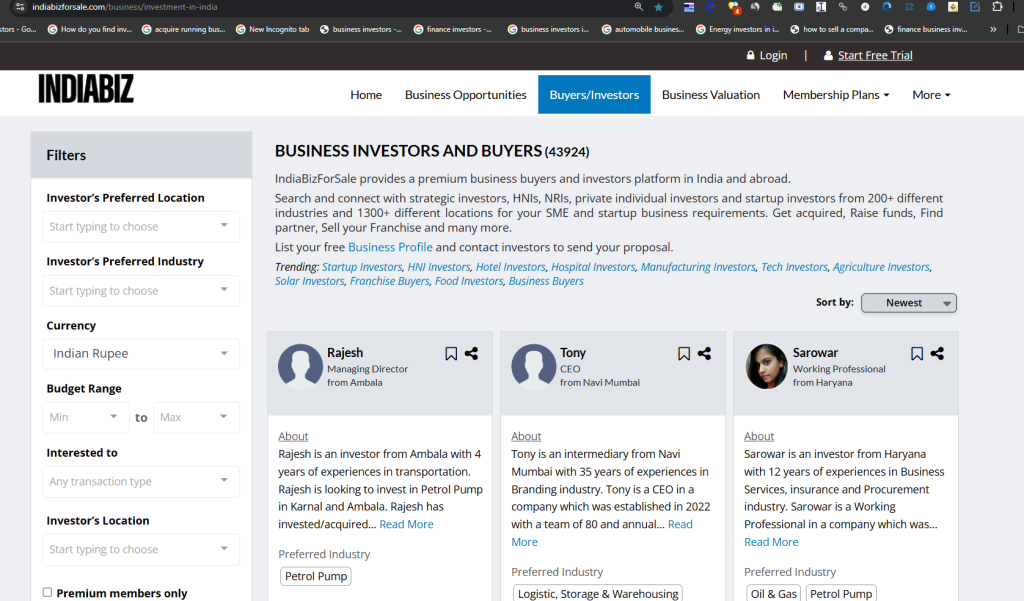Click Petrol Pump tag in Rajesh's card
The image size is (1024, 601).
click(316, 576)
